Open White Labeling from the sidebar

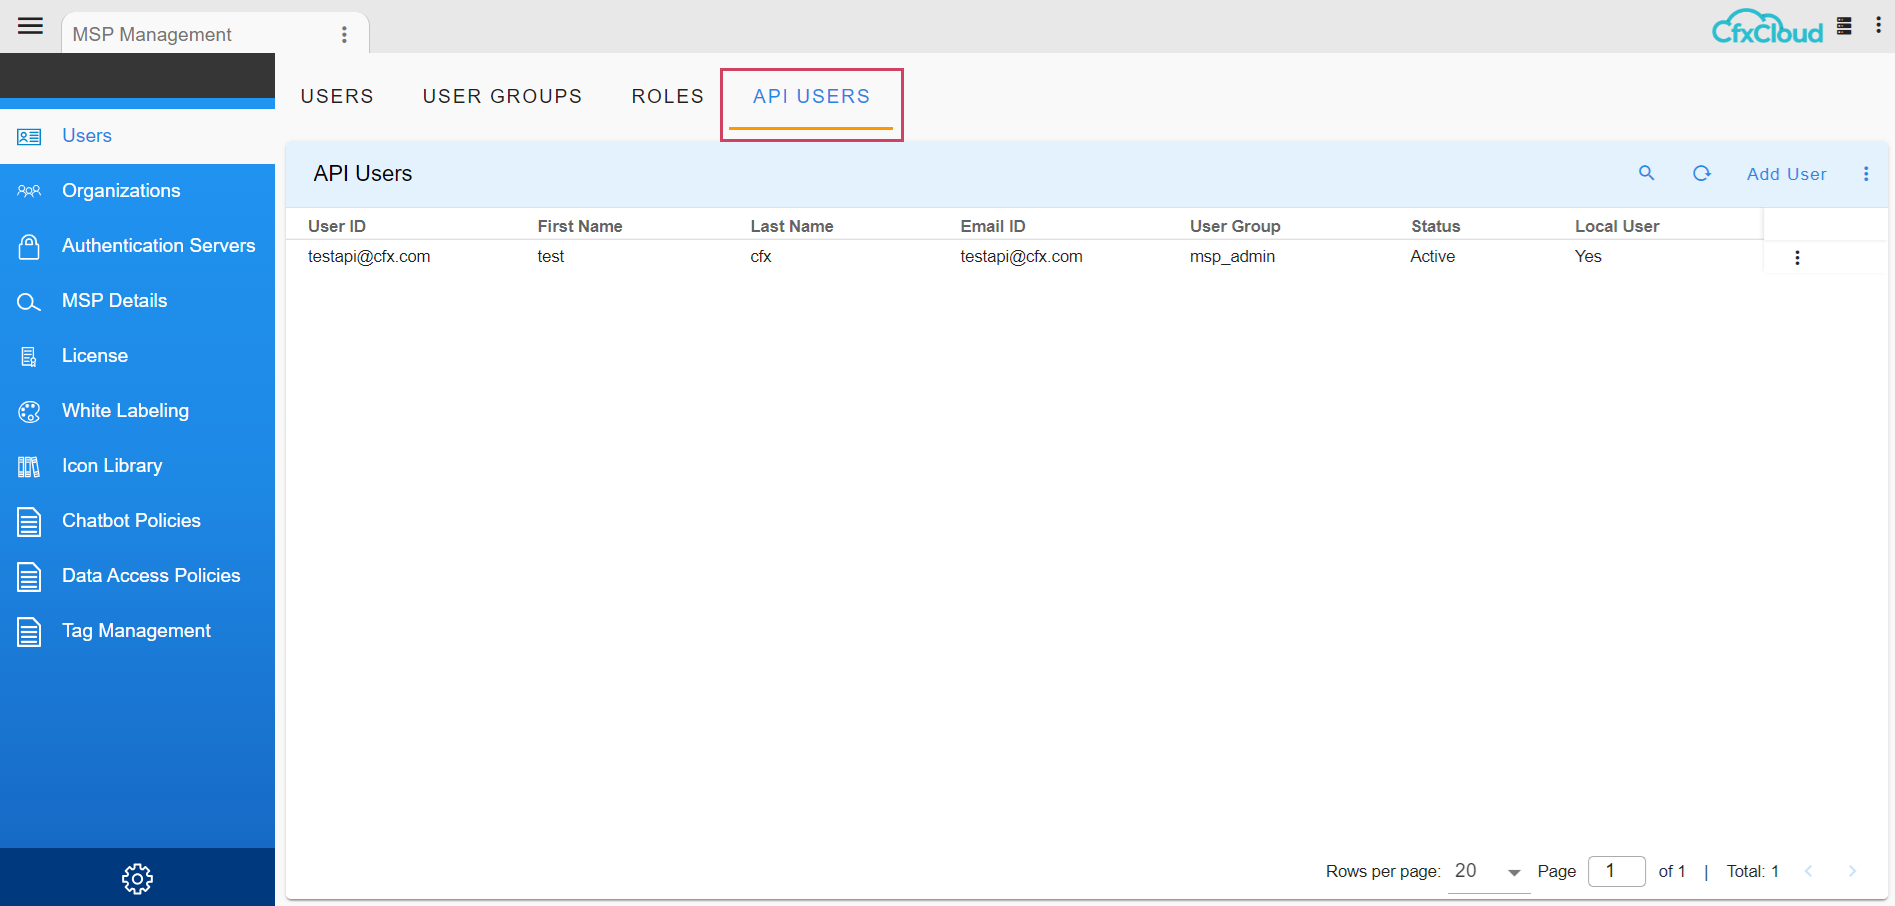pyautogui.click(x=125, y=411)
